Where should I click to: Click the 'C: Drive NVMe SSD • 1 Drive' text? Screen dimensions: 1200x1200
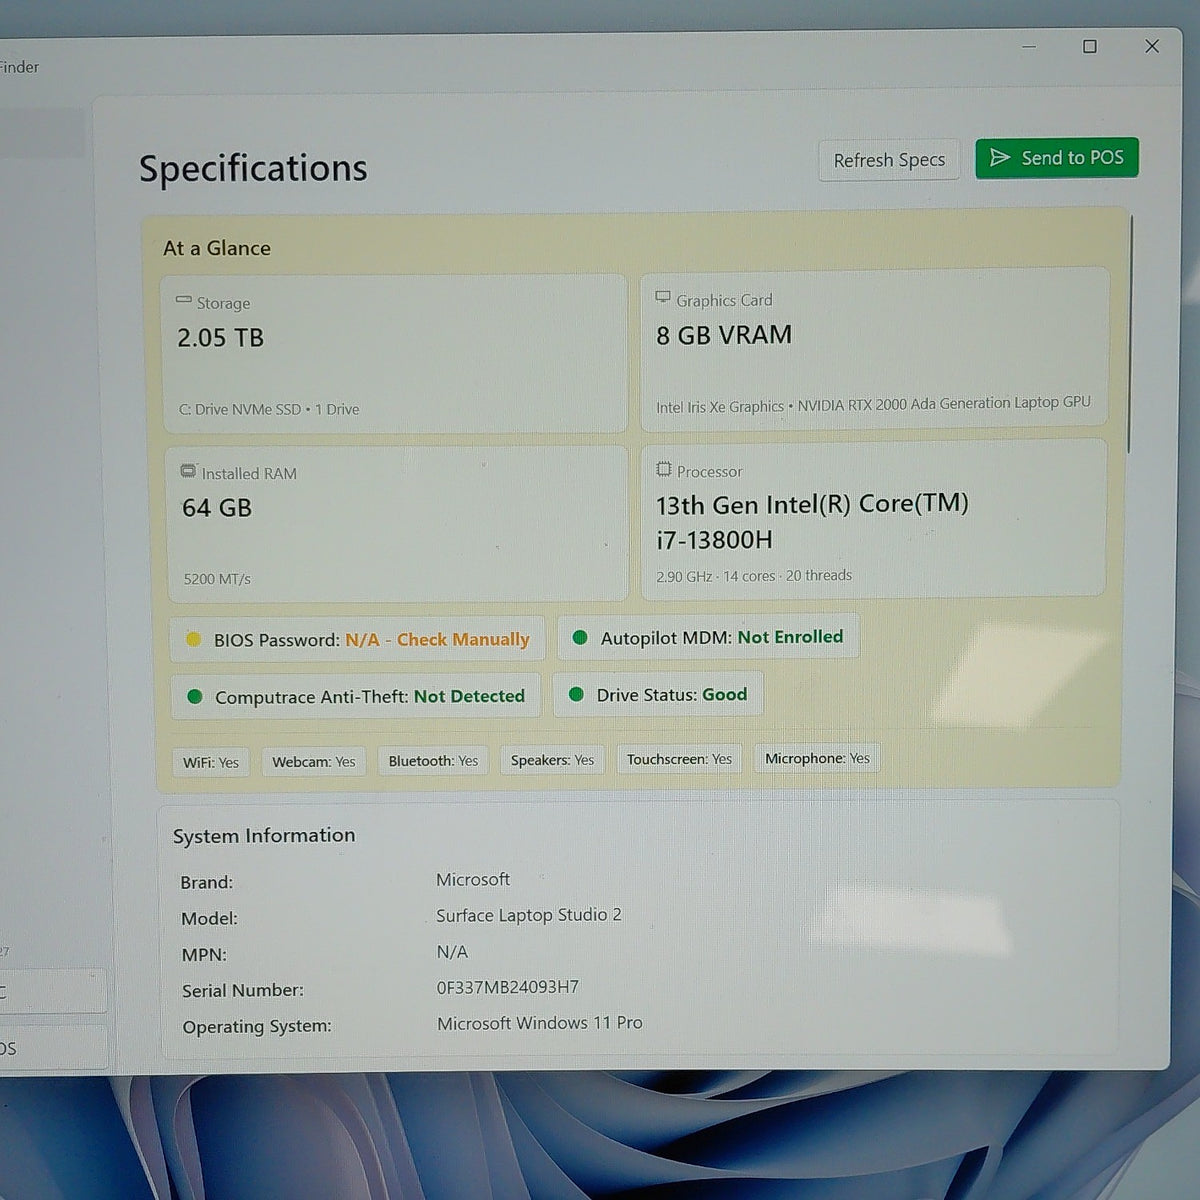coord(269,409)
